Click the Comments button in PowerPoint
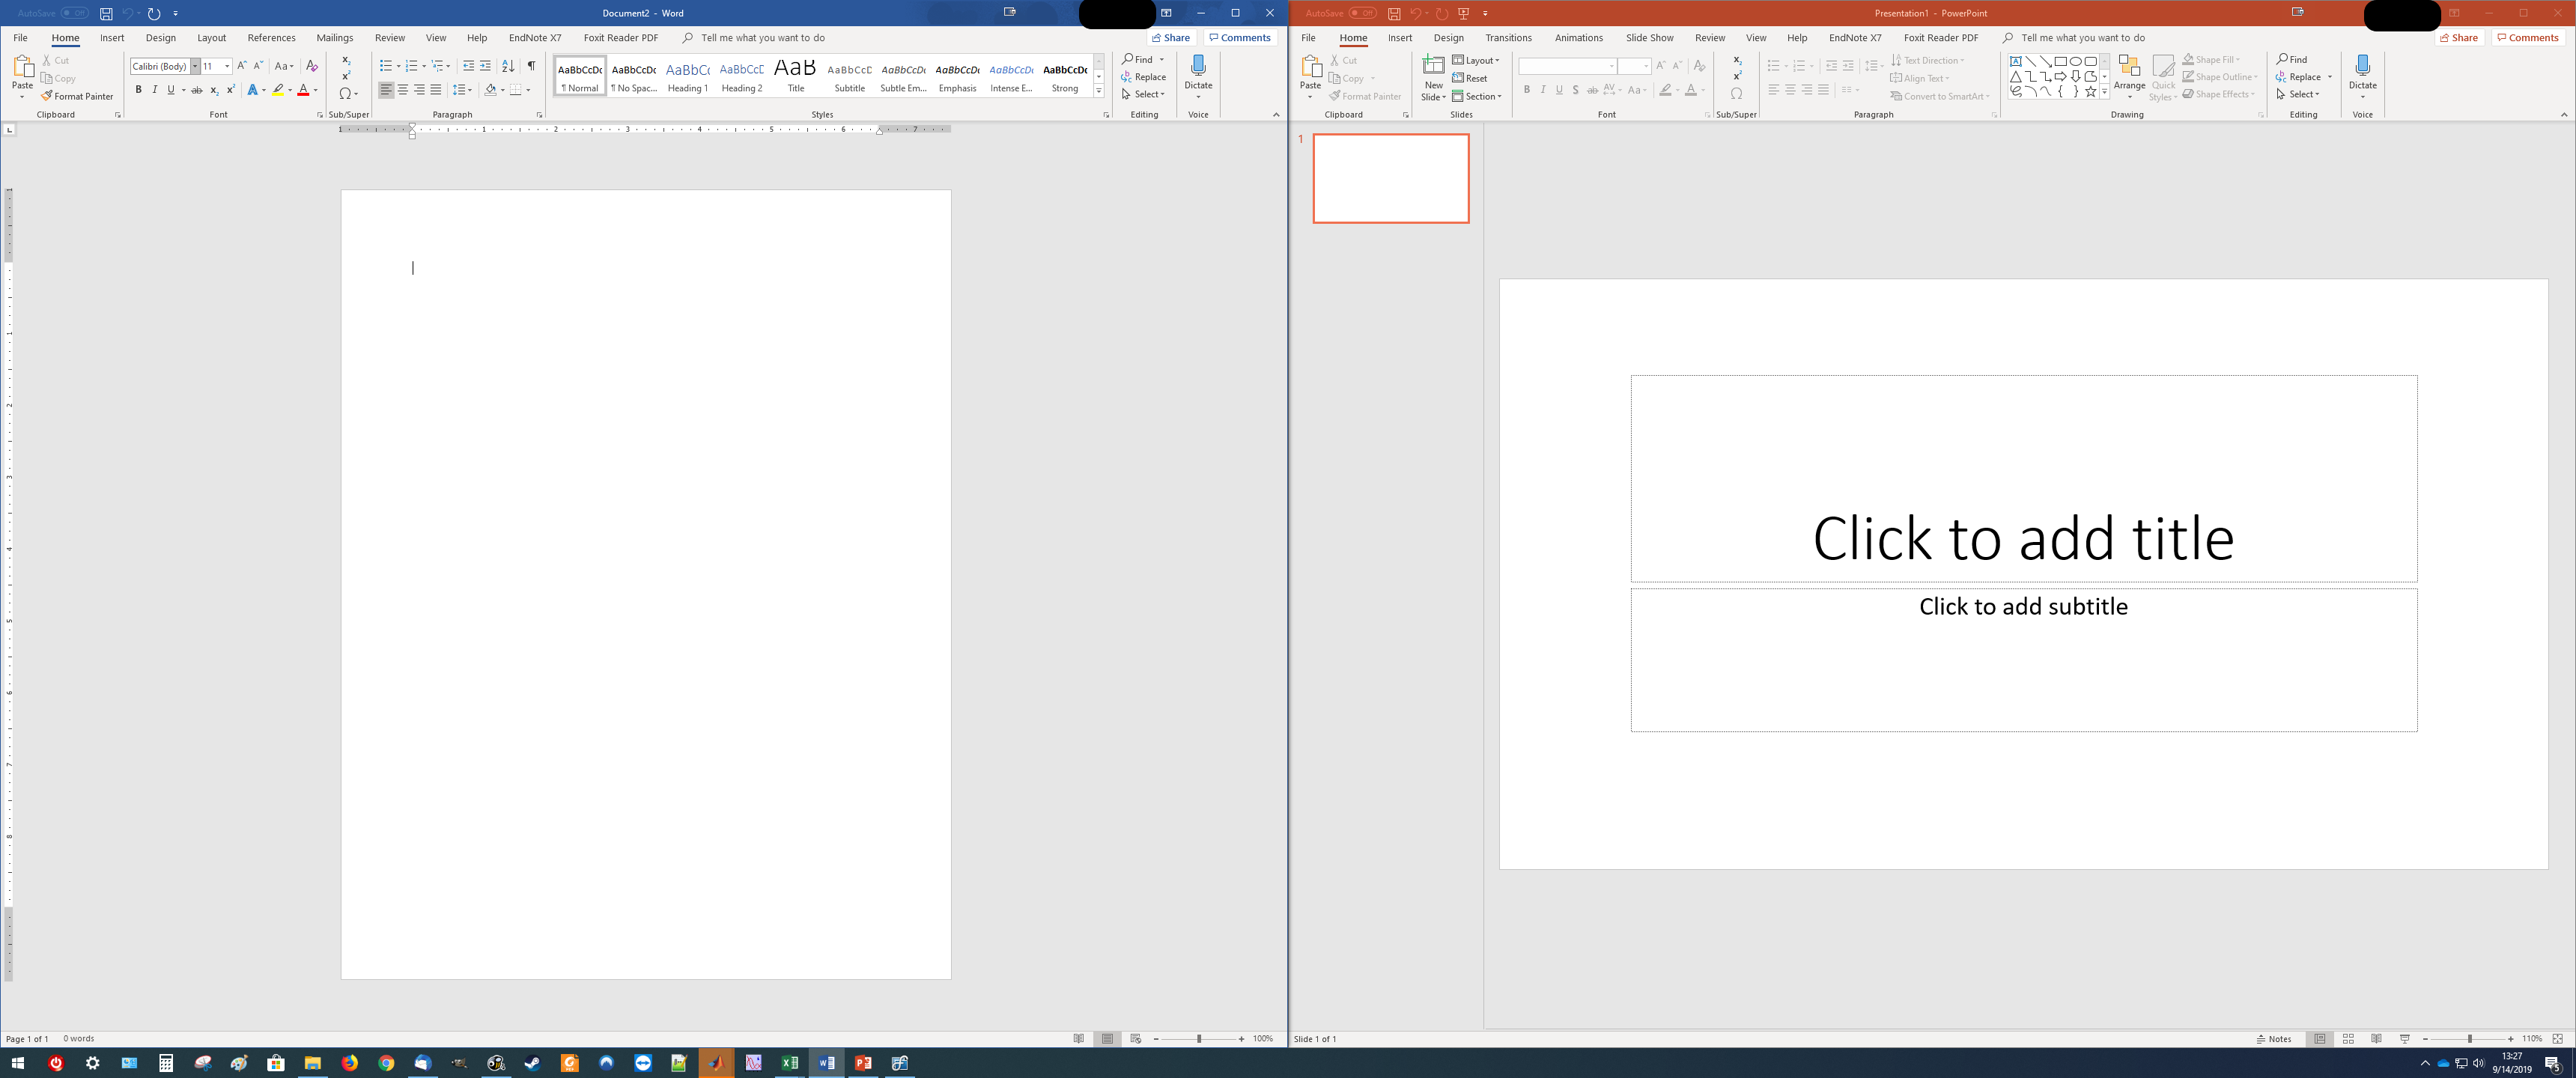Image resolution: width=2576 pixels, height=1078 pixels. click(2527, 38)
